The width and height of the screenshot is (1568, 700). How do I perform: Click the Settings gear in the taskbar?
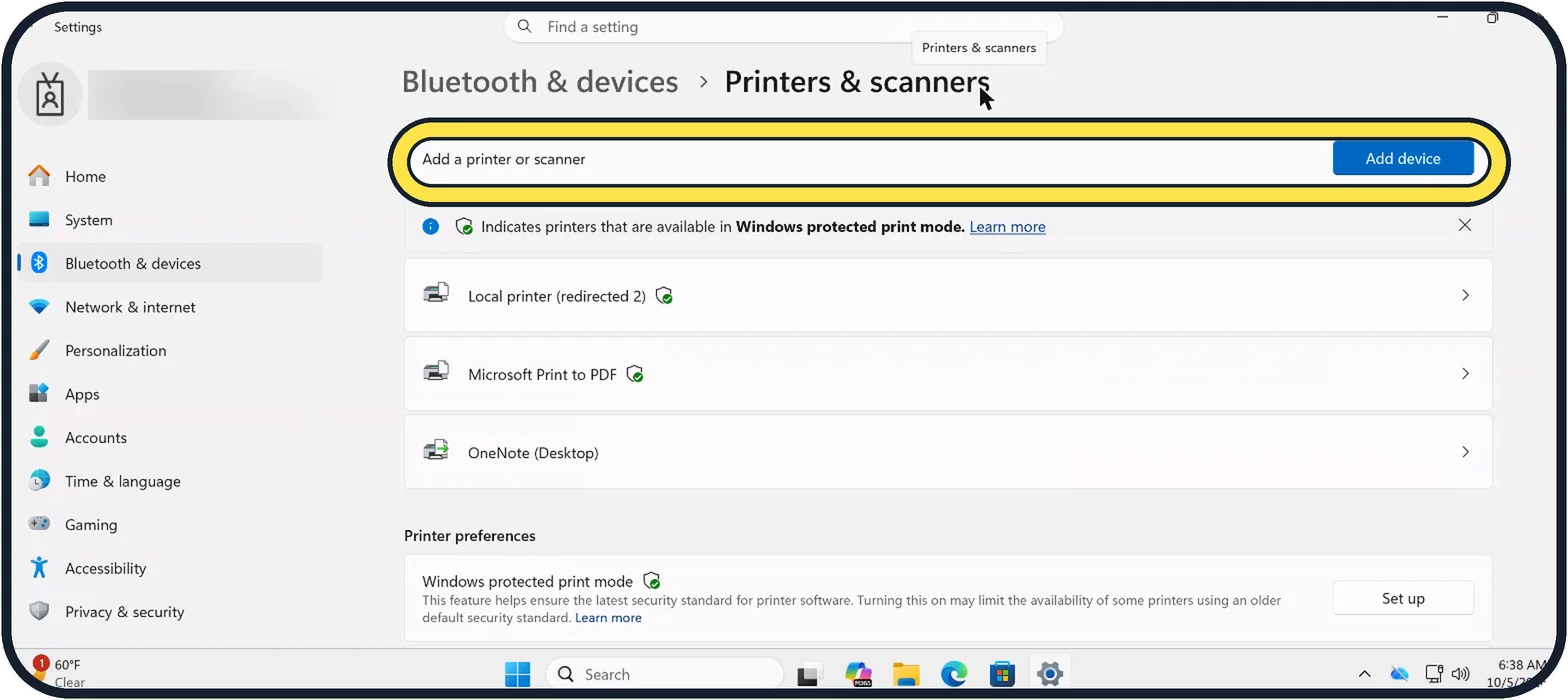pos(1049,674)
